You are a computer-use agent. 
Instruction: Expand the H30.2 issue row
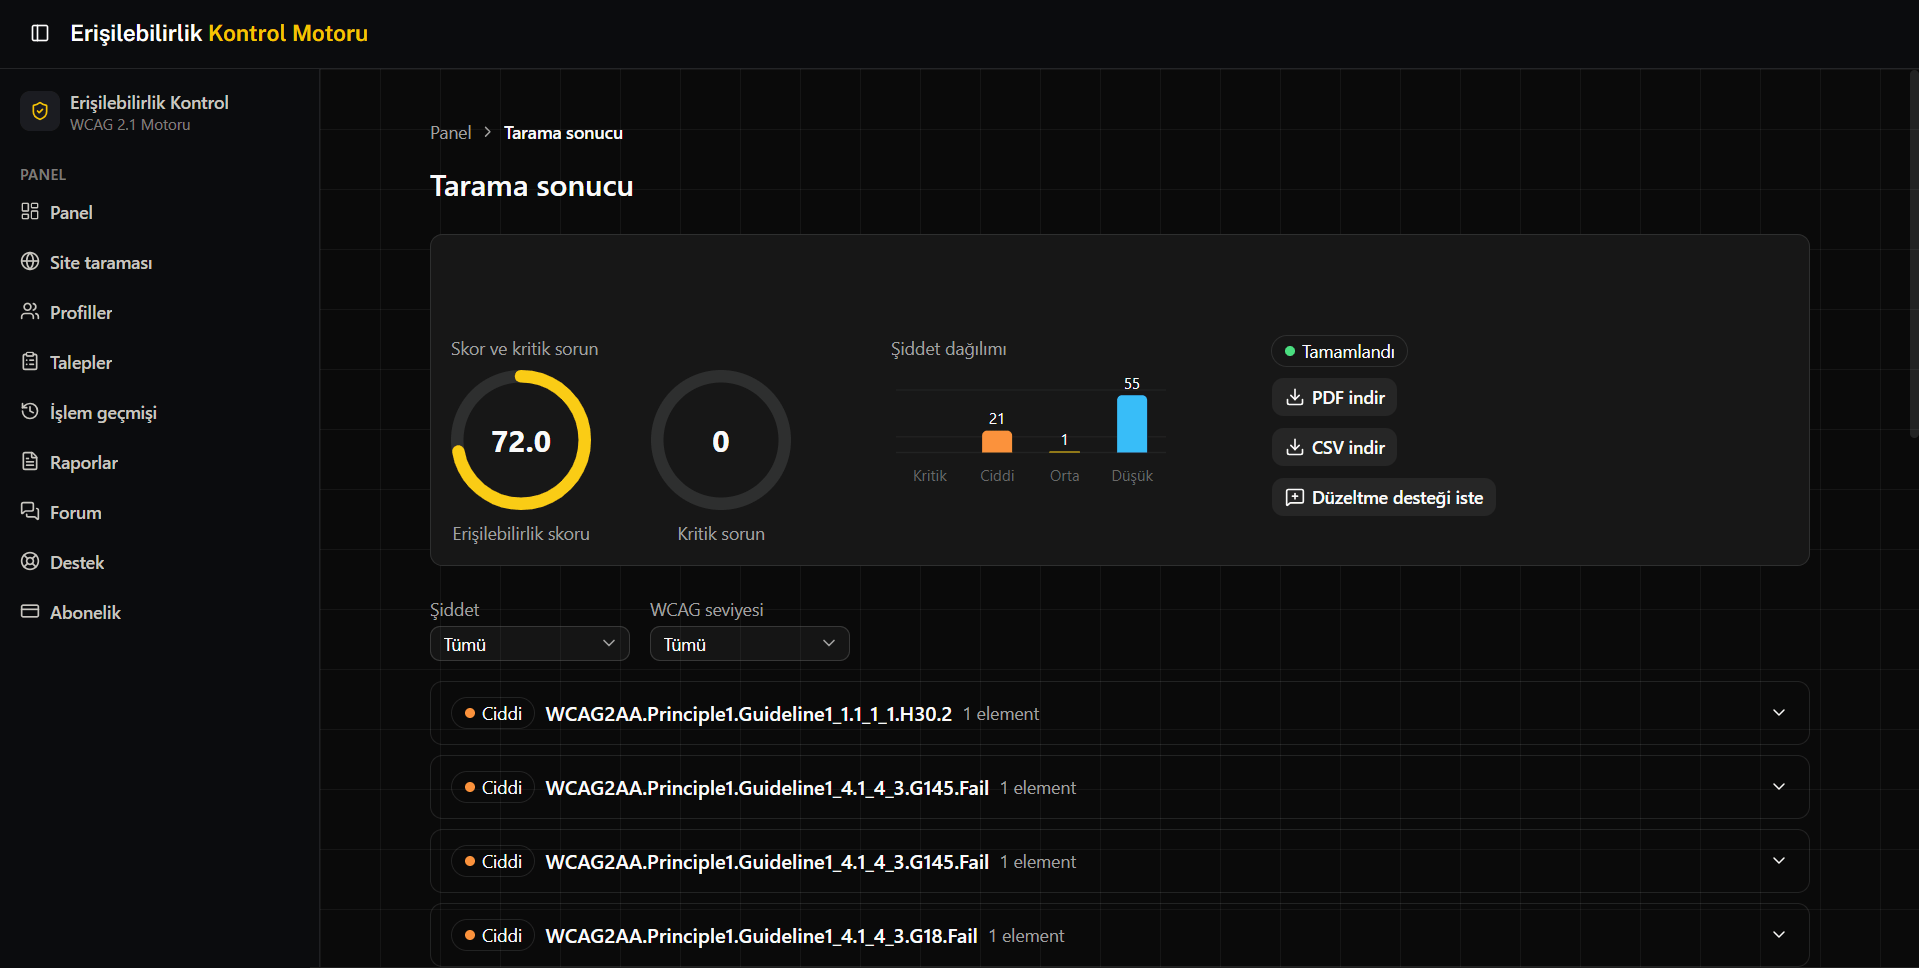coord(1119,713)
